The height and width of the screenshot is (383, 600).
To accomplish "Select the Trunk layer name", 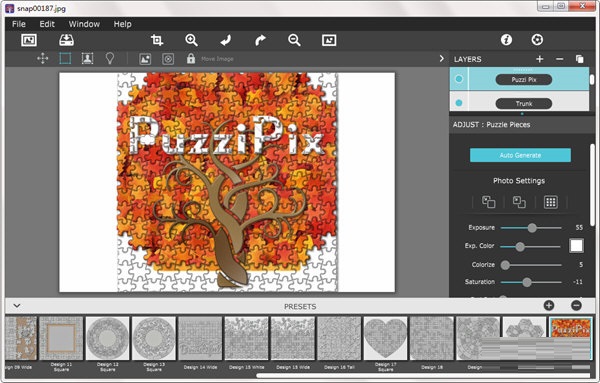I will (524, 104).
